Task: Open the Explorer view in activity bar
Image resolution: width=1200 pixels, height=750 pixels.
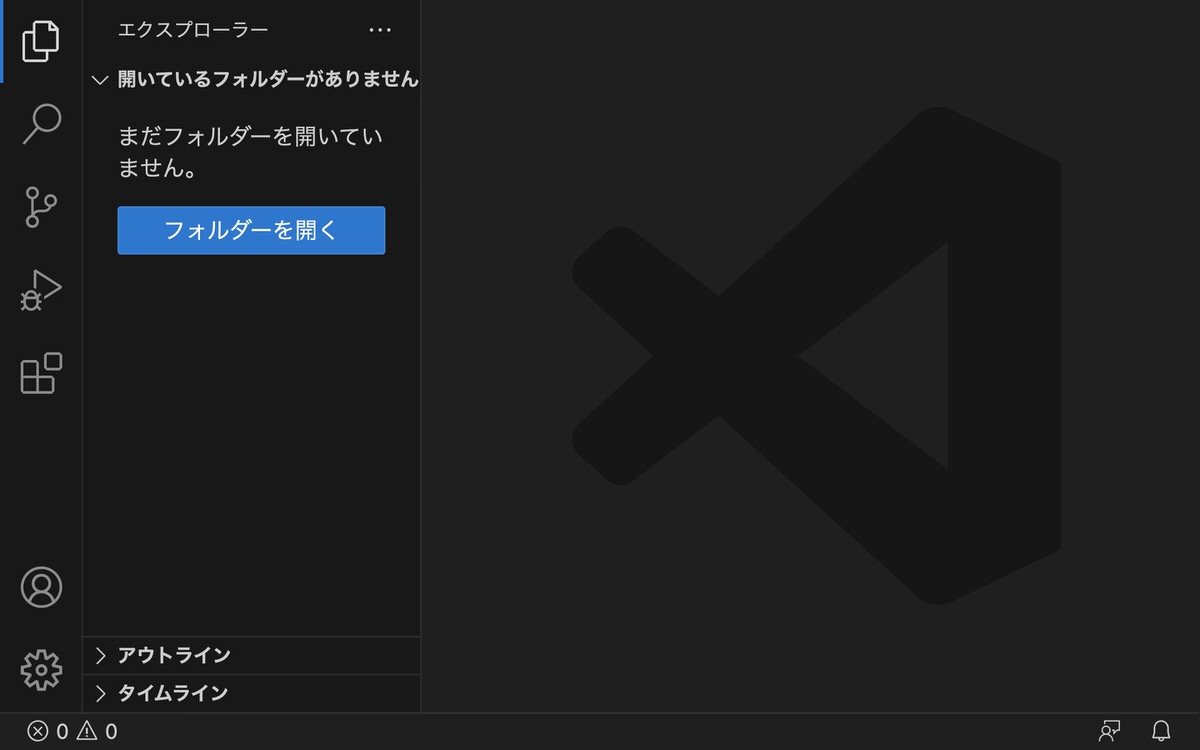Action: pyautogui.click(x=41, y=40)
